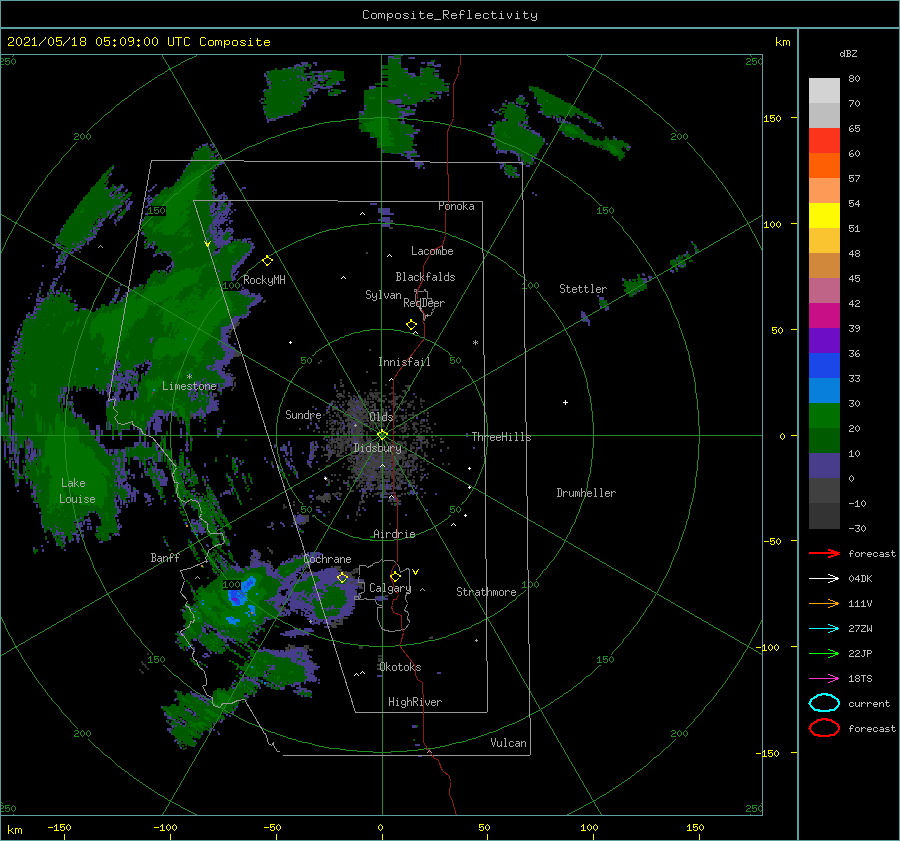Click the yellow marker above Calgary
The width and height of the screenshot is (900, 841).
395,576
